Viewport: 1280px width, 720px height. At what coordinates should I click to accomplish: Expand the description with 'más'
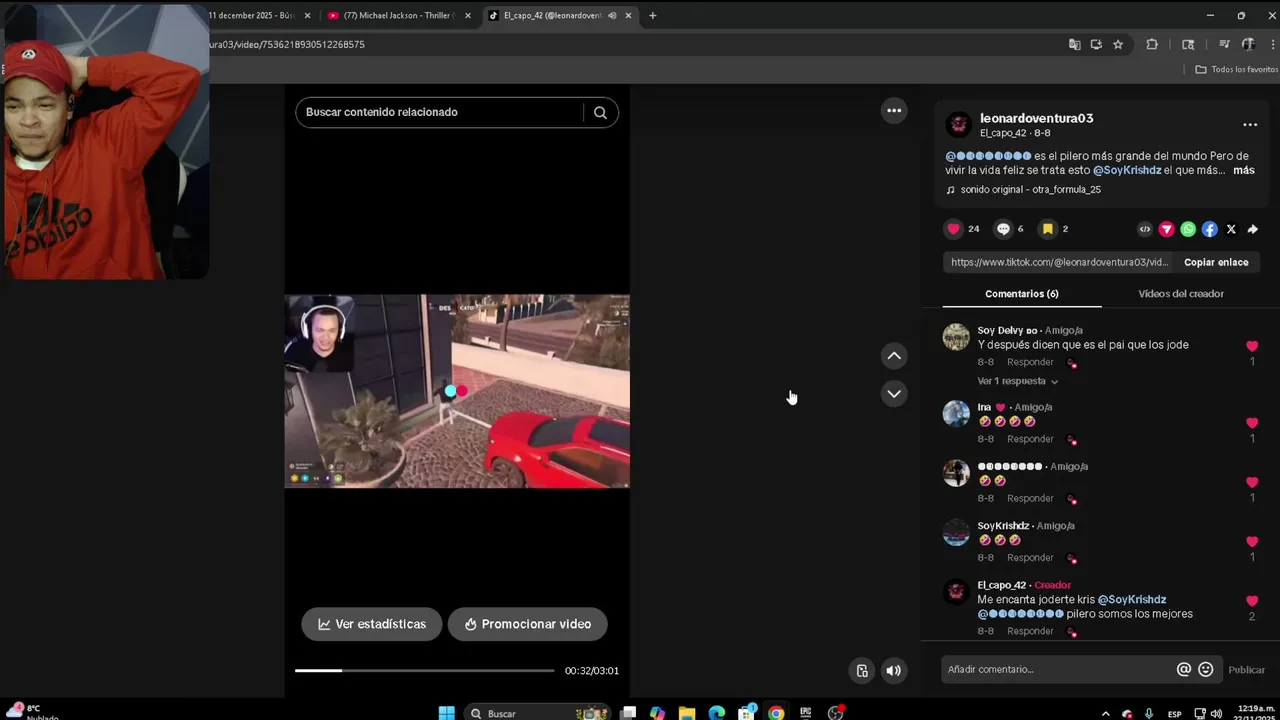[x=1243, y=171]
